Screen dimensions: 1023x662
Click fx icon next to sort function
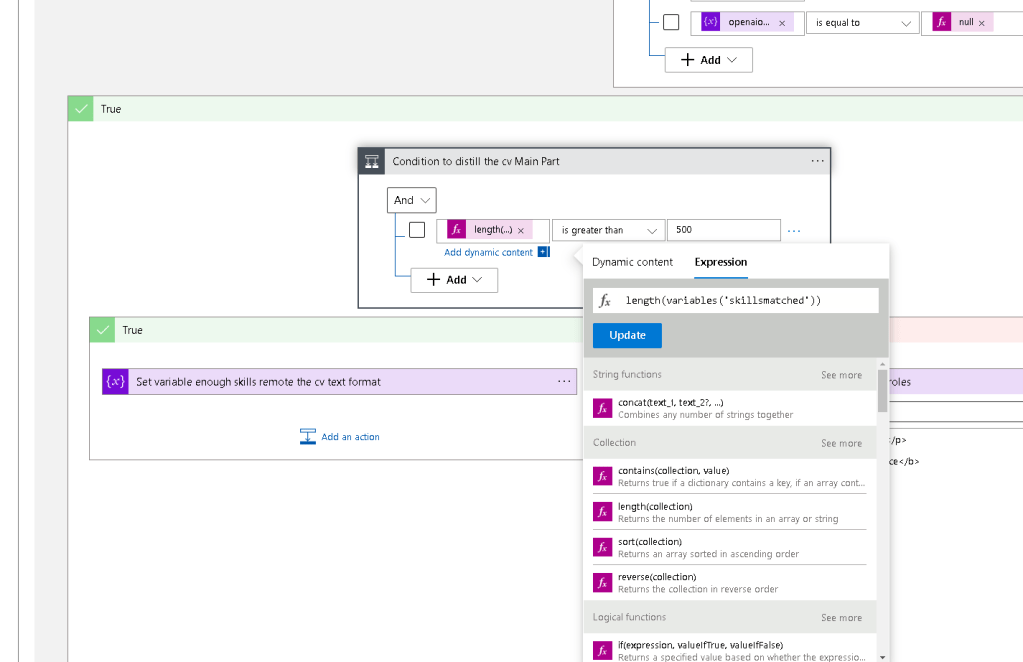point(602,547)
